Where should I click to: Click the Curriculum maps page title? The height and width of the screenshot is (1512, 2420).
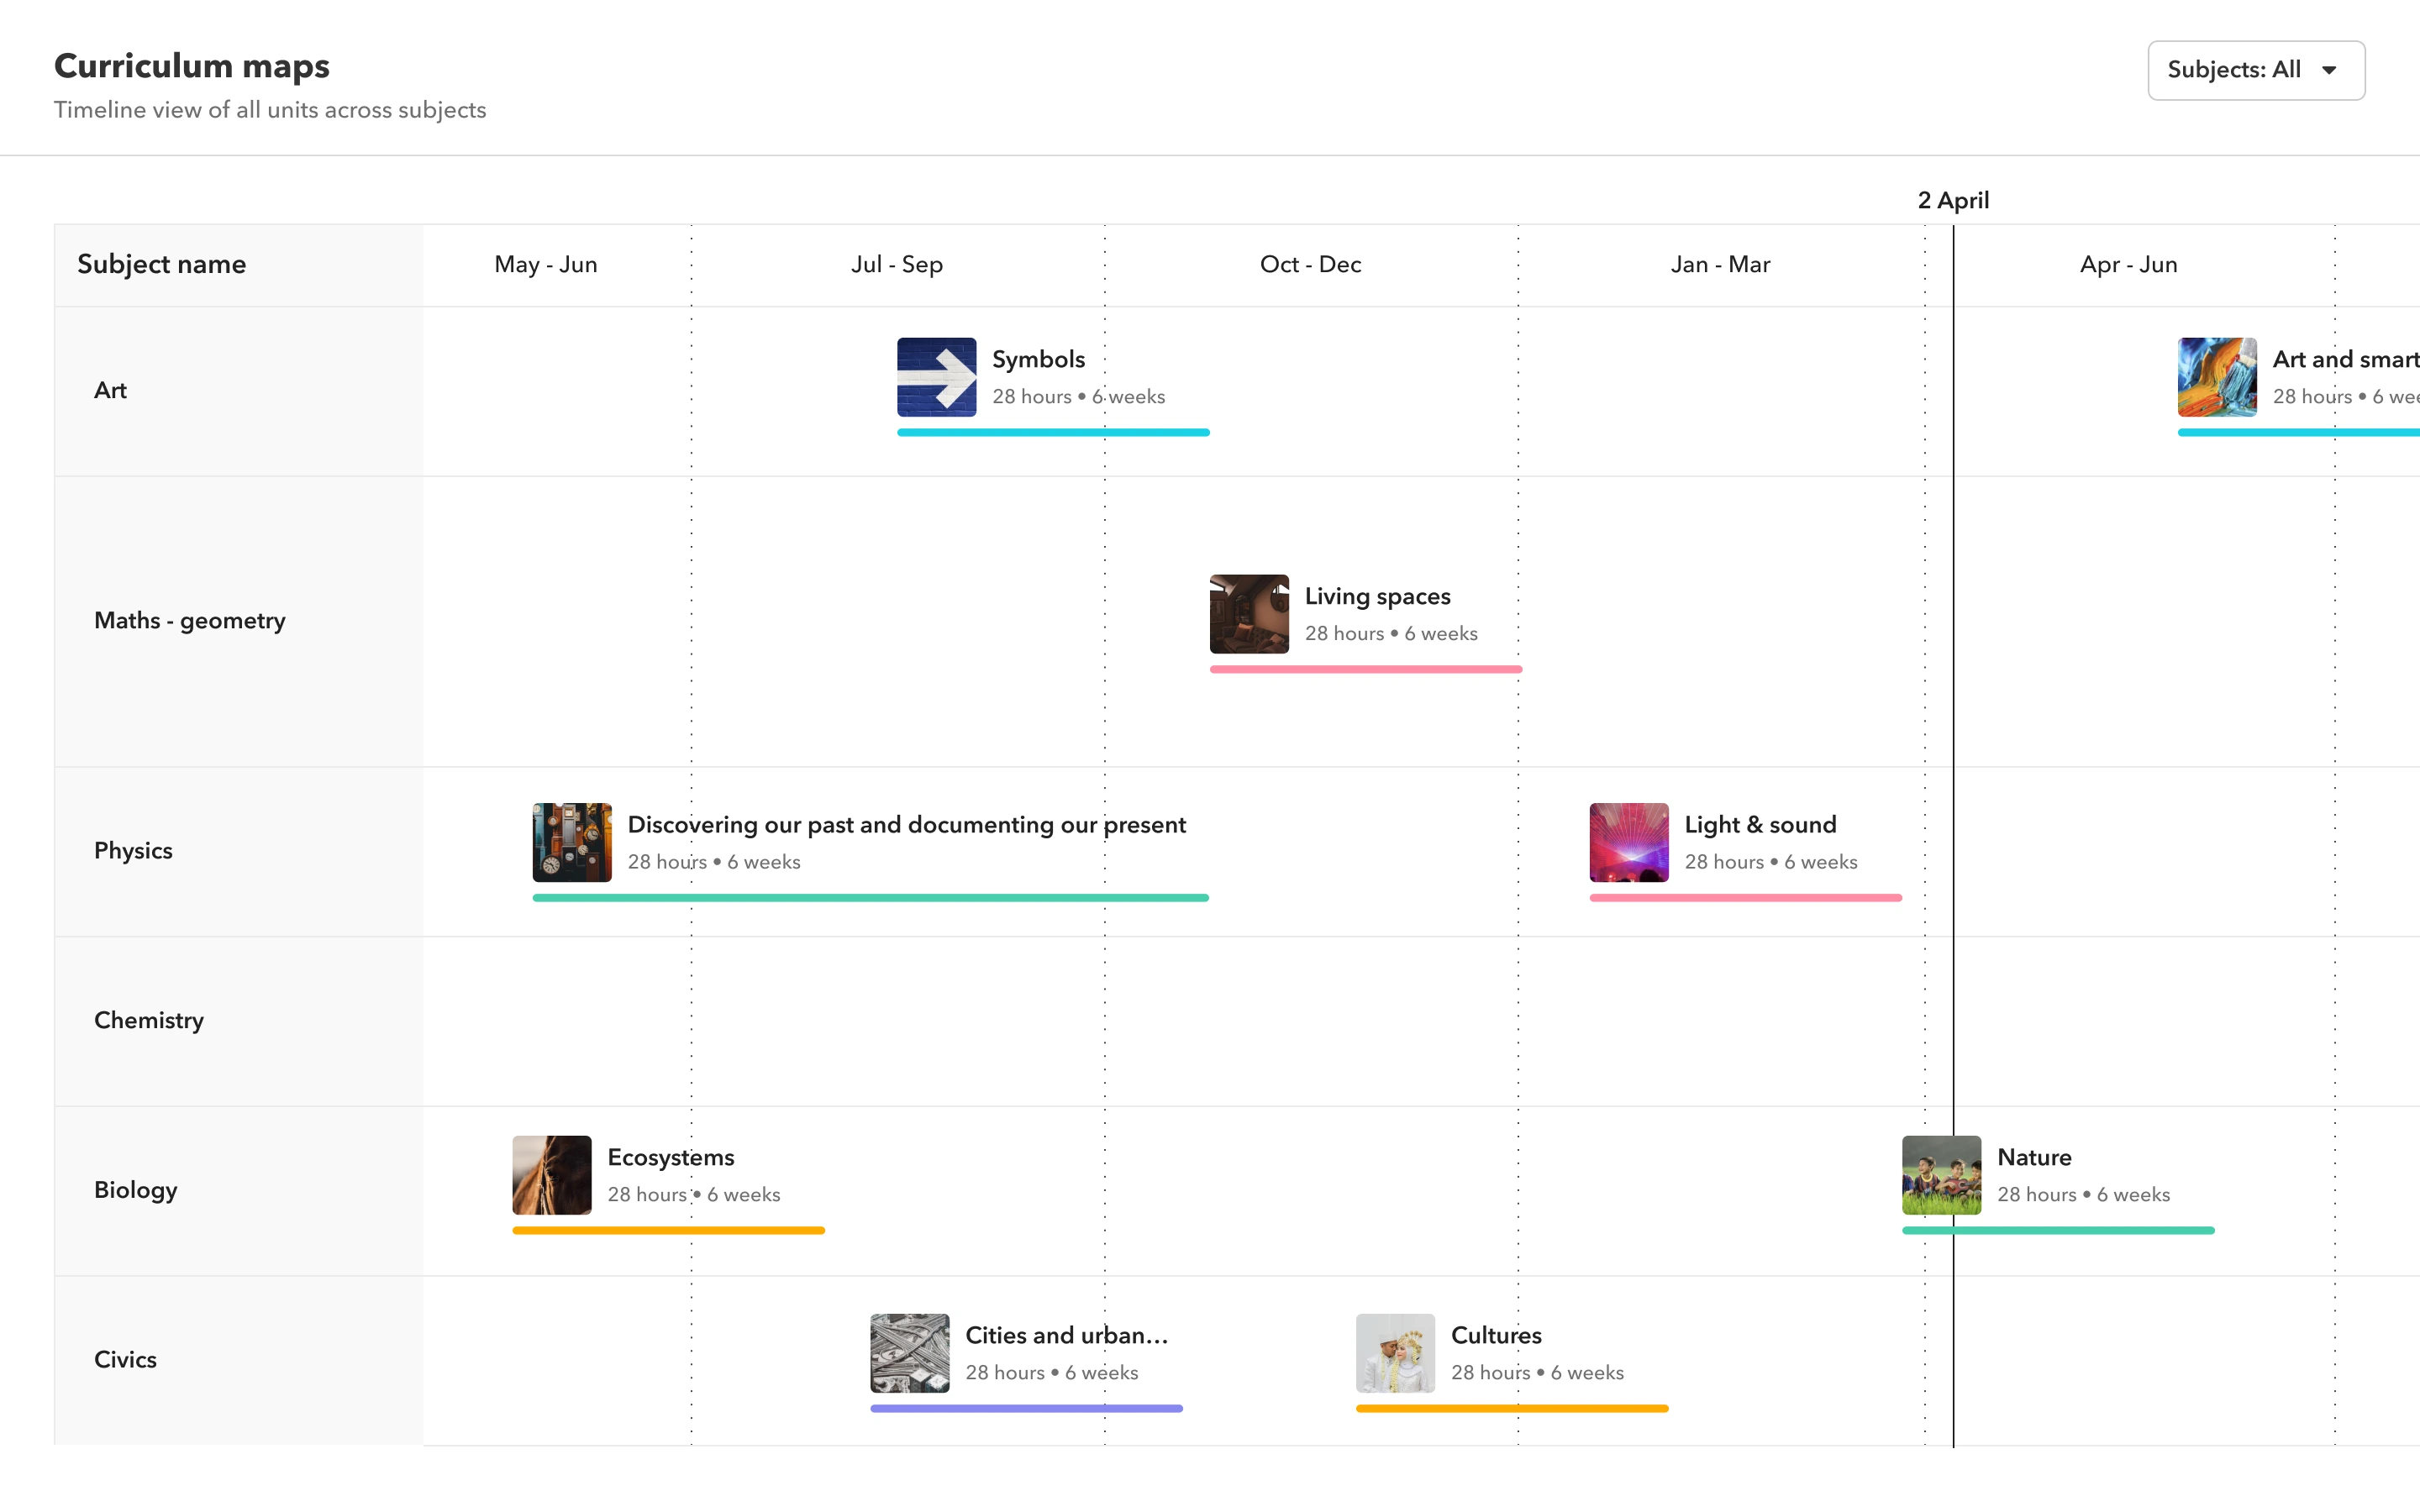pyautogui.click(x=192, y=65)
